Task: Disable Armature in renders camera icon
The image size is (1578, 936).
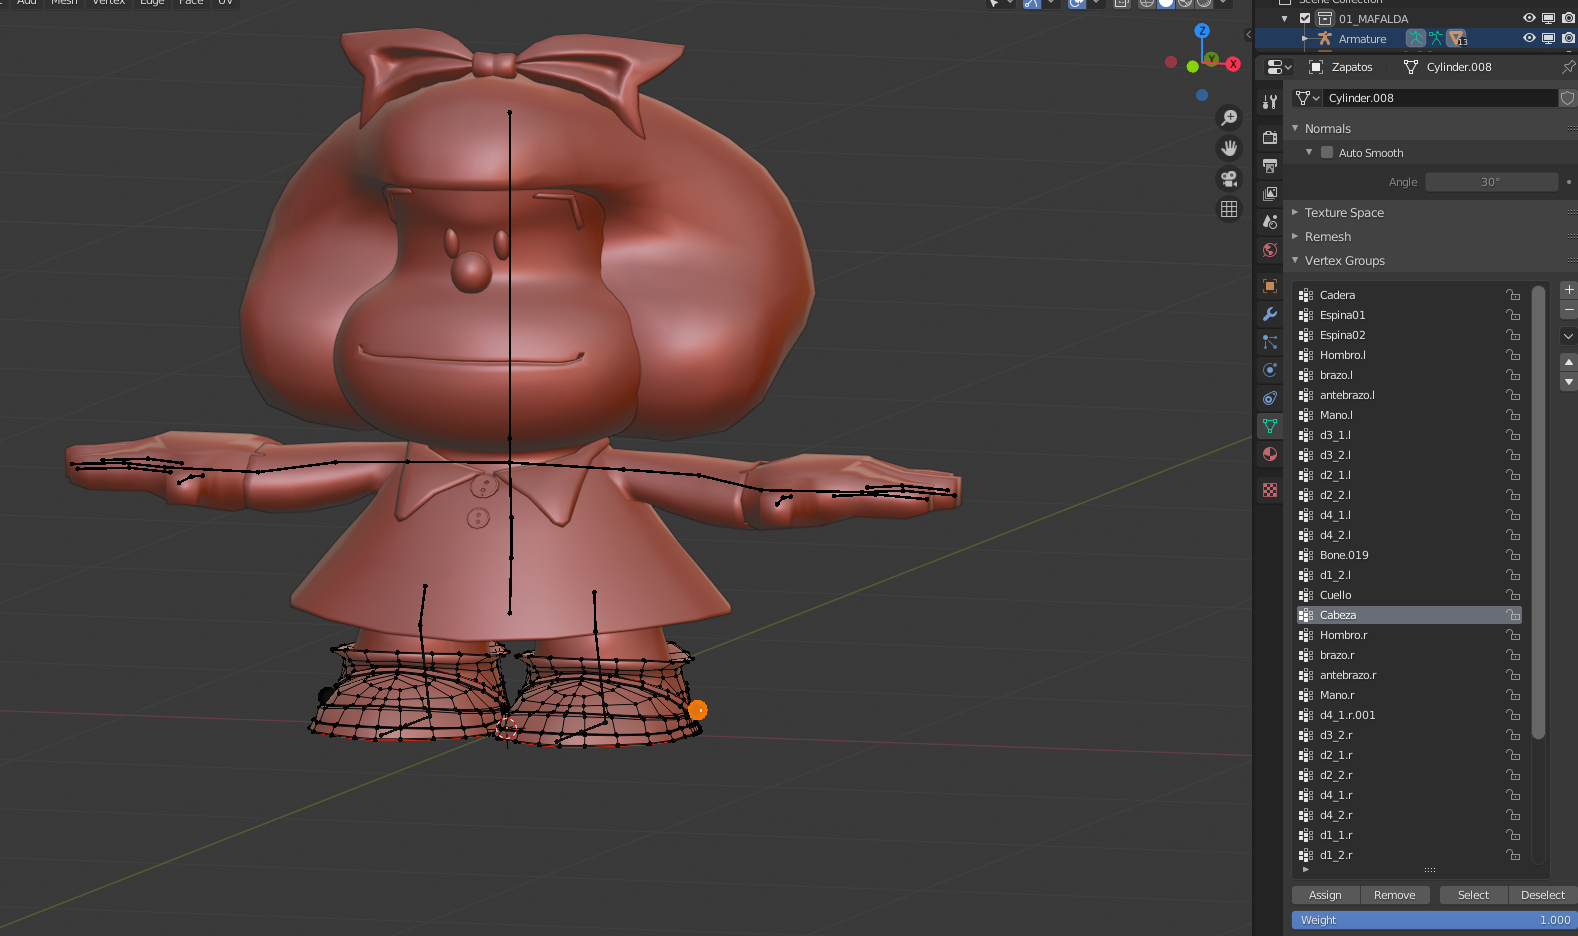Action: (x=1568, y=38)
